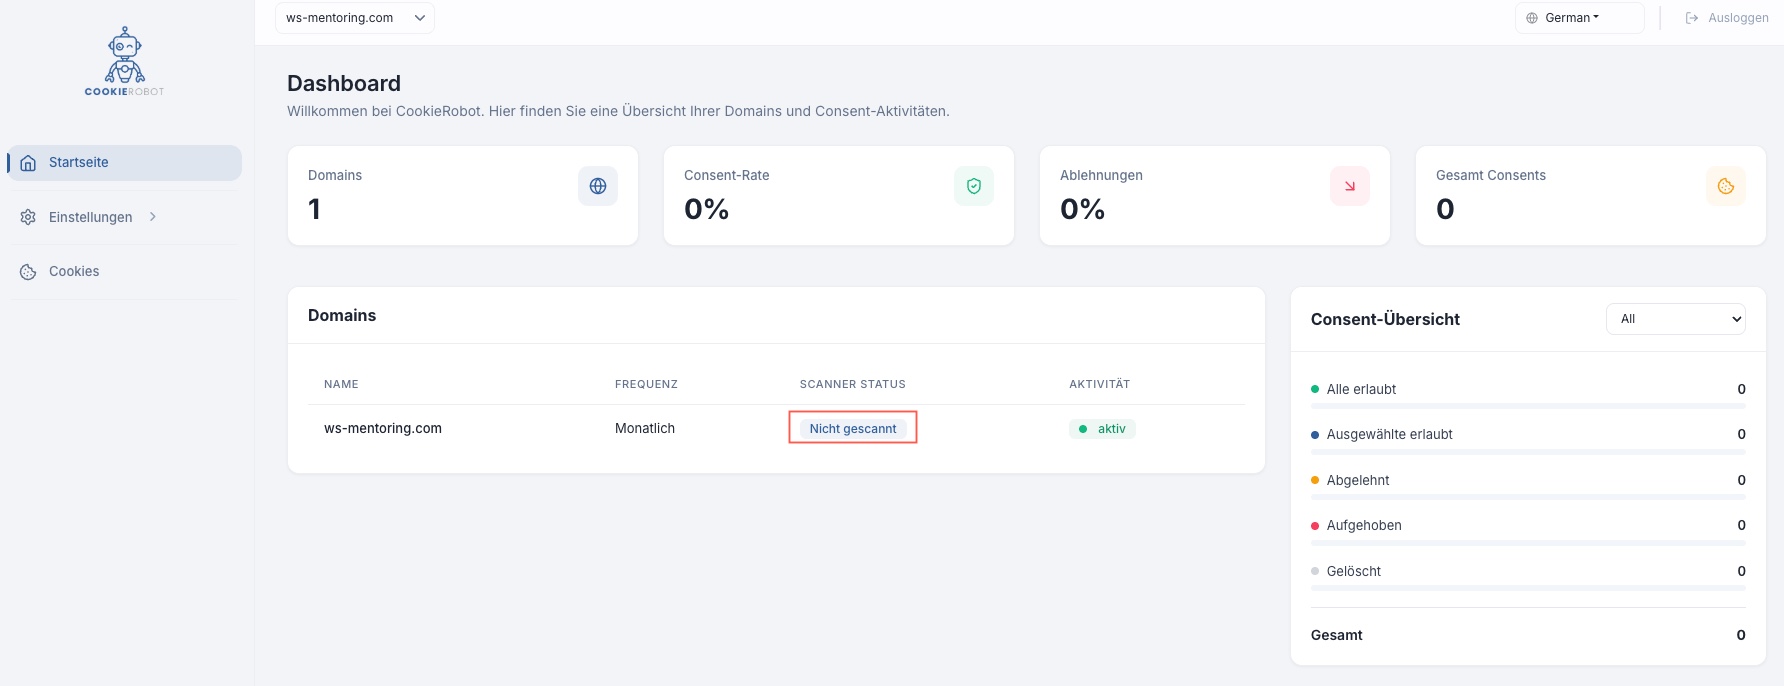Go to Startseite in the sidebar
Screen dimensions: 1784x686
pyautogui.click(x=79, y=163)
